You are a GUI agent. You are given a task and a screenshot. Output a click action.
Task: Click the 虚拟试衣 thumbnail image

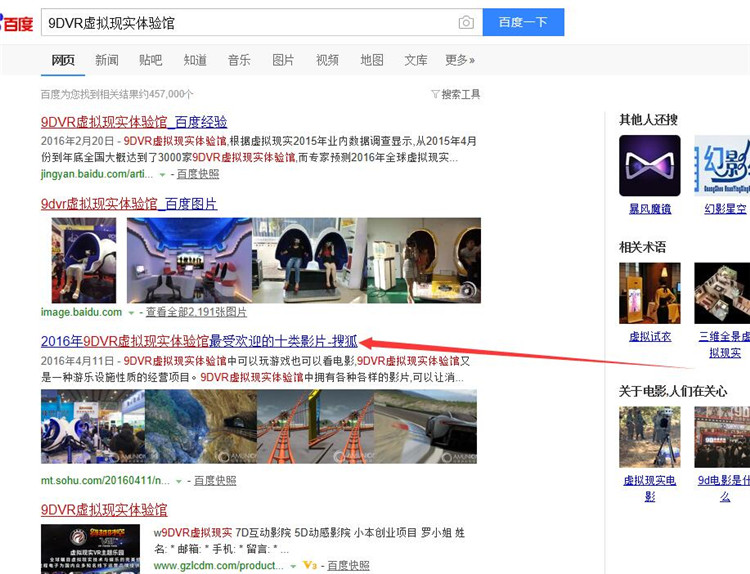pos(650,293)
